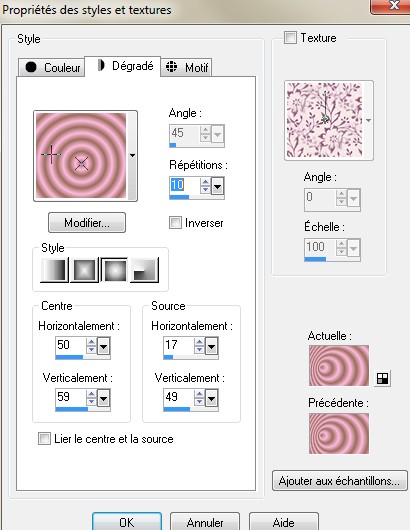Click the X center marker in gradient preview
This screenshot has width=410, height=530.
(x=81, y=164)
